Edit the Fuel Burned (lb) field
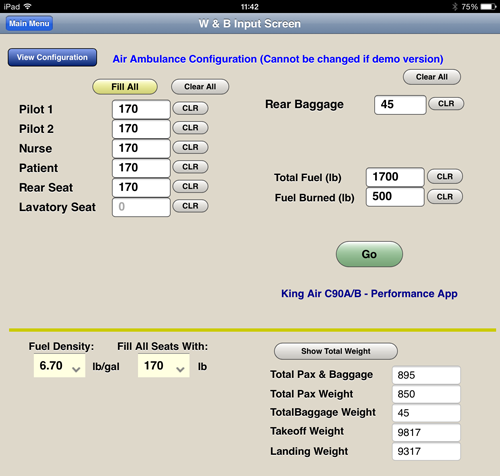 coord(395,197)
